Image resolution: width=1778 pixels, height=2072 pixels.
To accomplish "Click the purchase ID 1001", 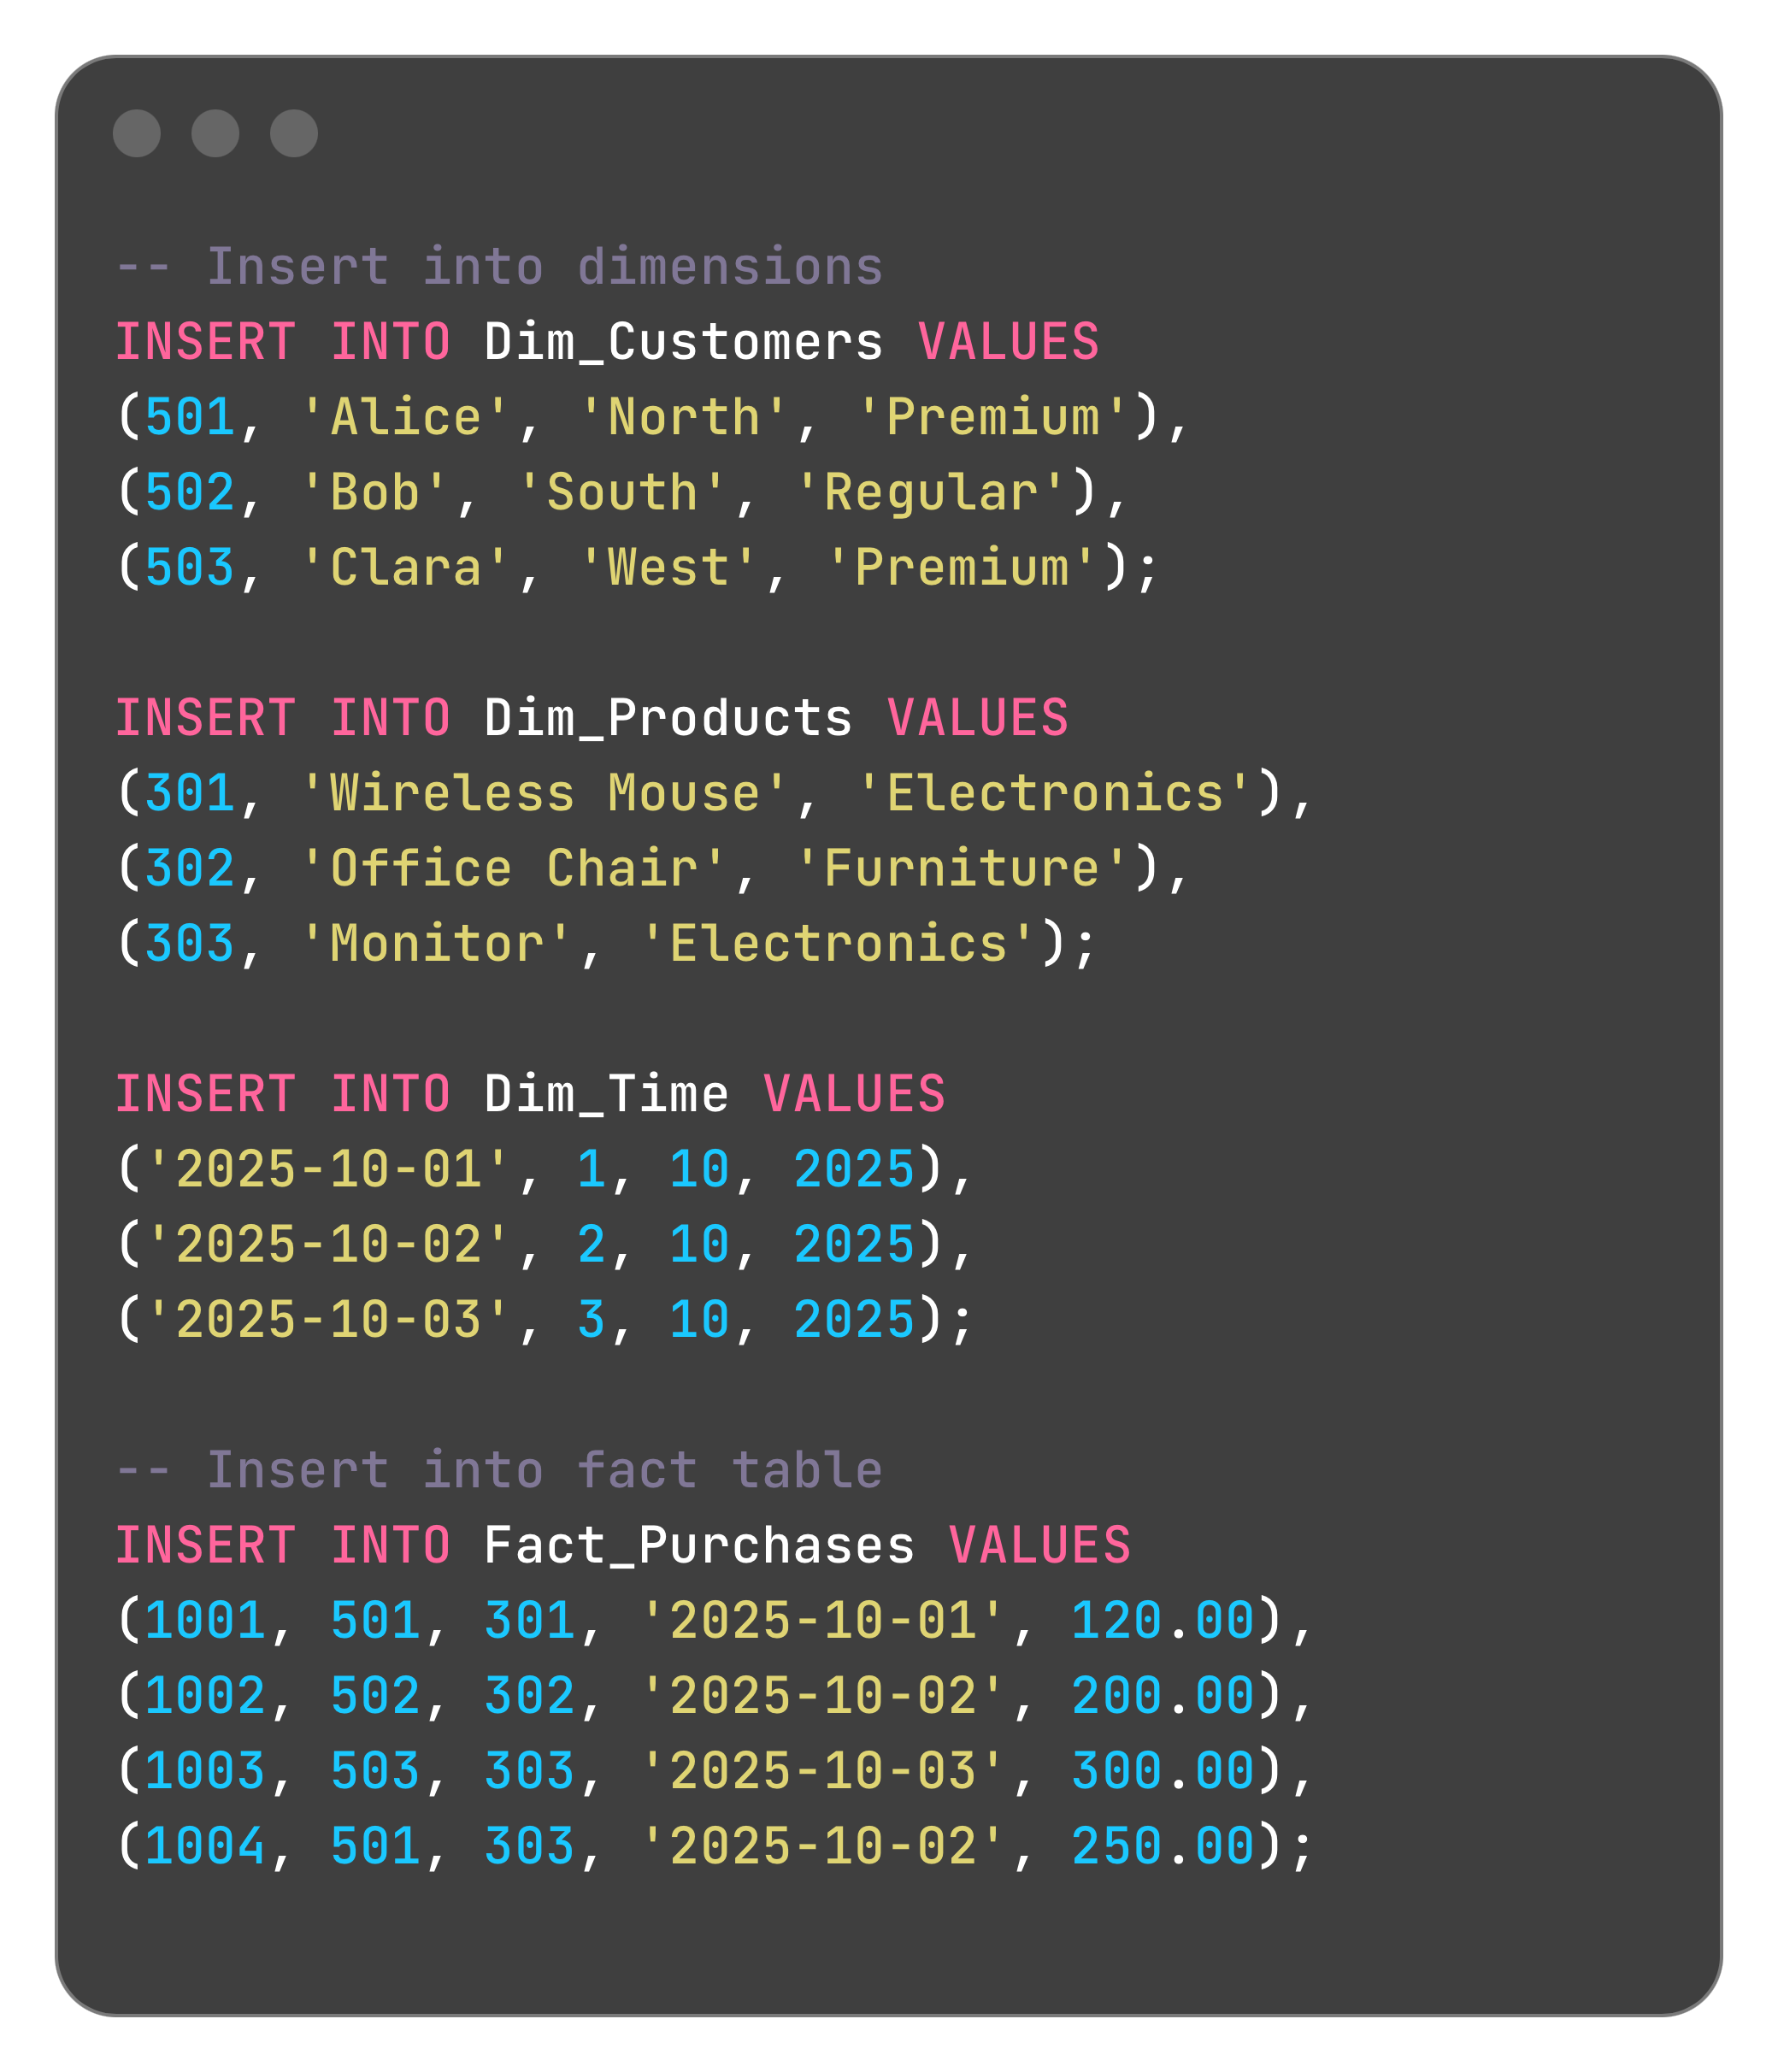I will click(205, 1620).
